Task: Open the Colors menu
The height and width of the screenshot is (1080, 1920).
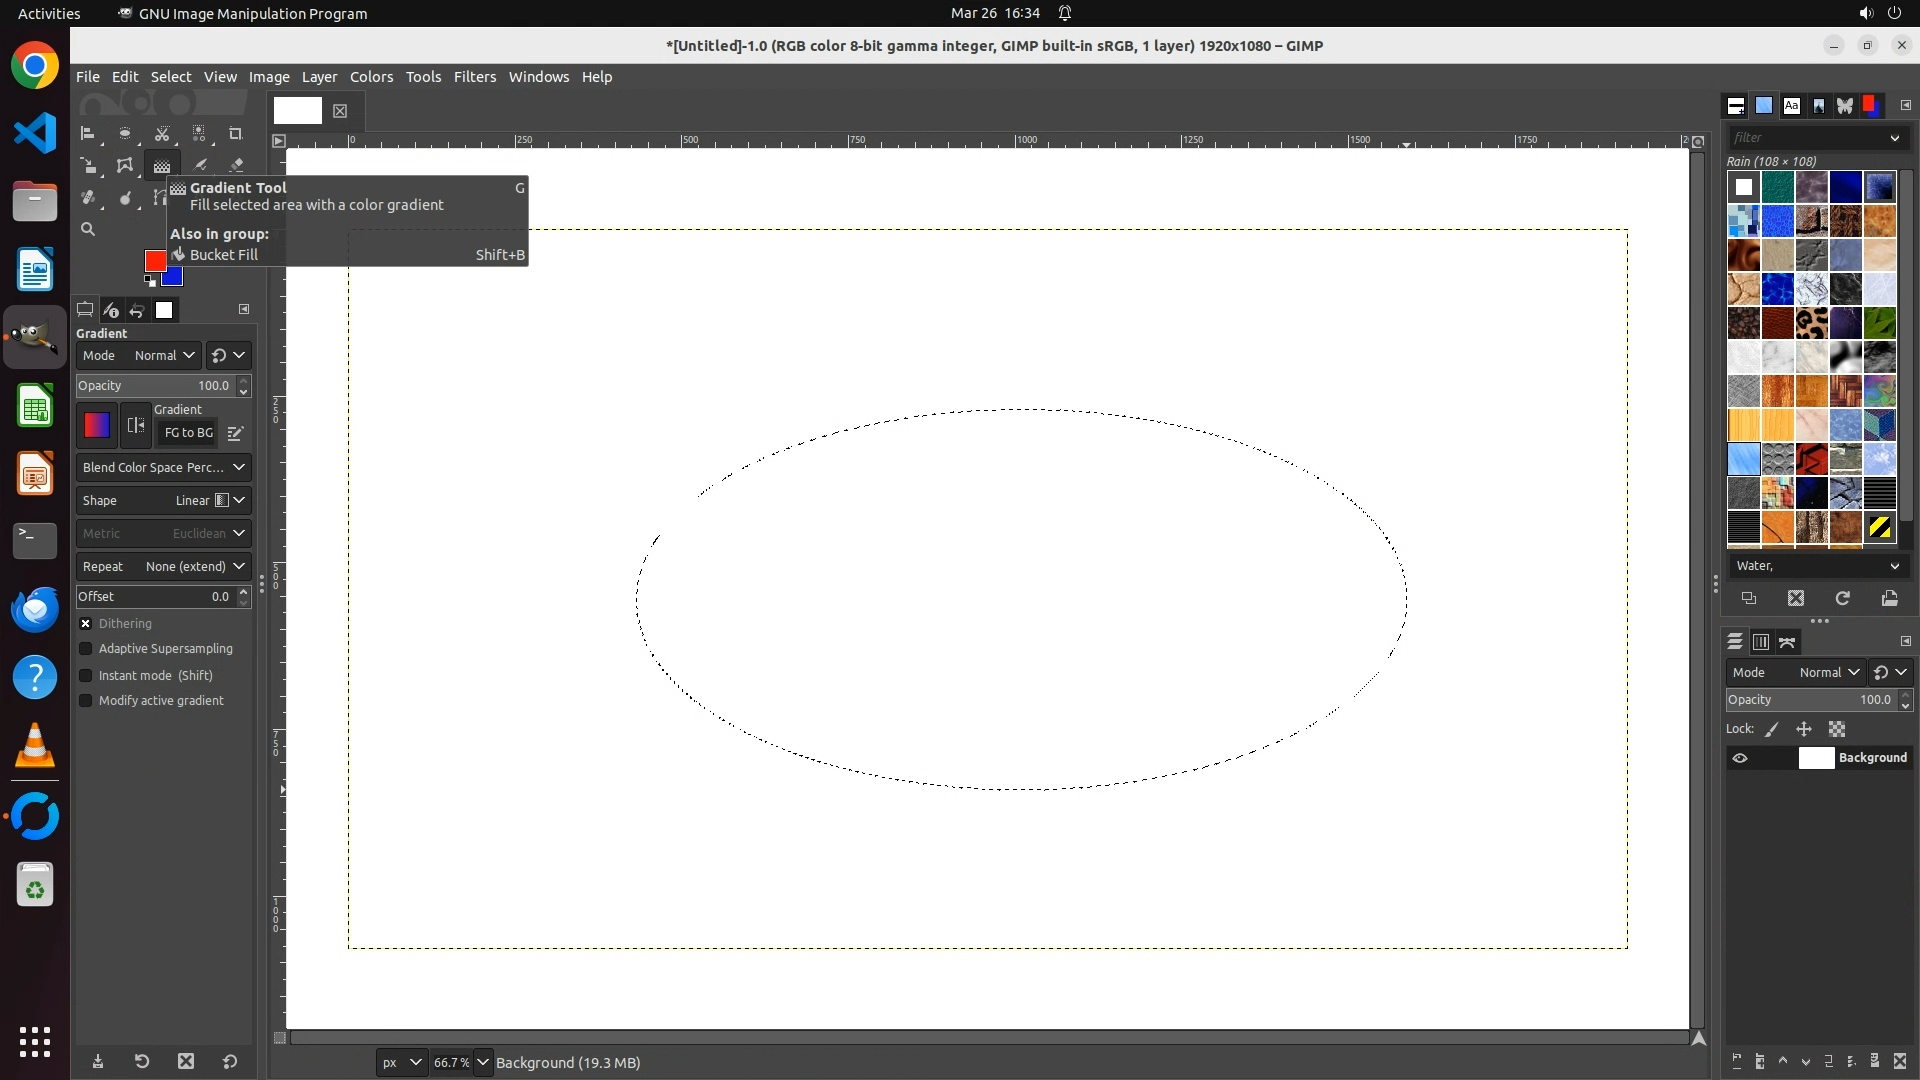Action: pyautogui.click(x=371, y=77)
